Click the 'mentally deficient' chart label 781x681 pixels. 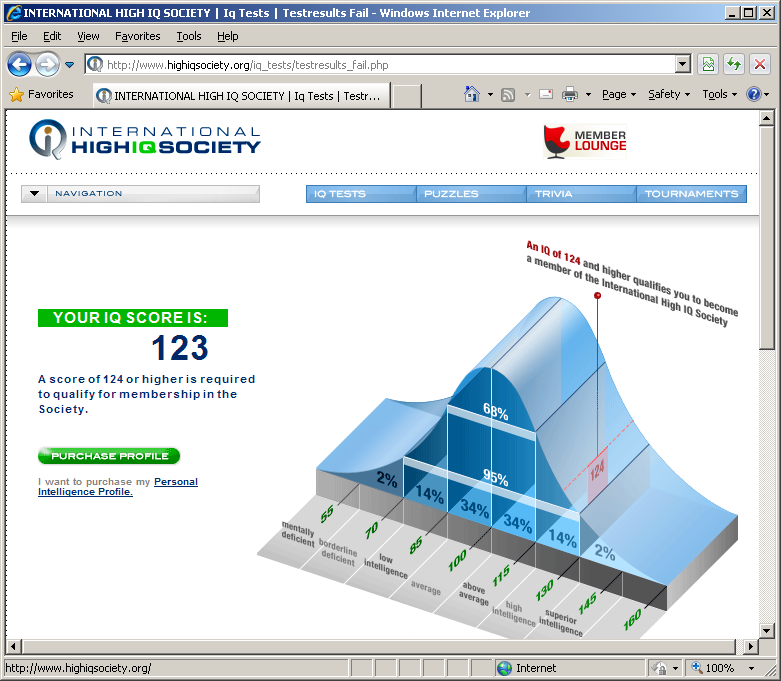click(298, 534)
